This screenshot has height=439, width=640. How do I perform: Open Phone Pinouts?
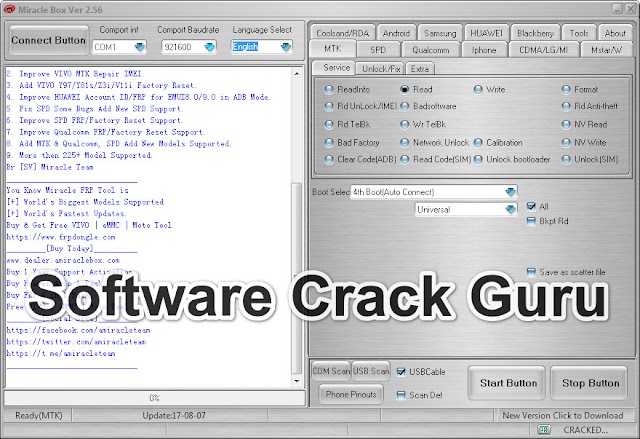(351, 394)
